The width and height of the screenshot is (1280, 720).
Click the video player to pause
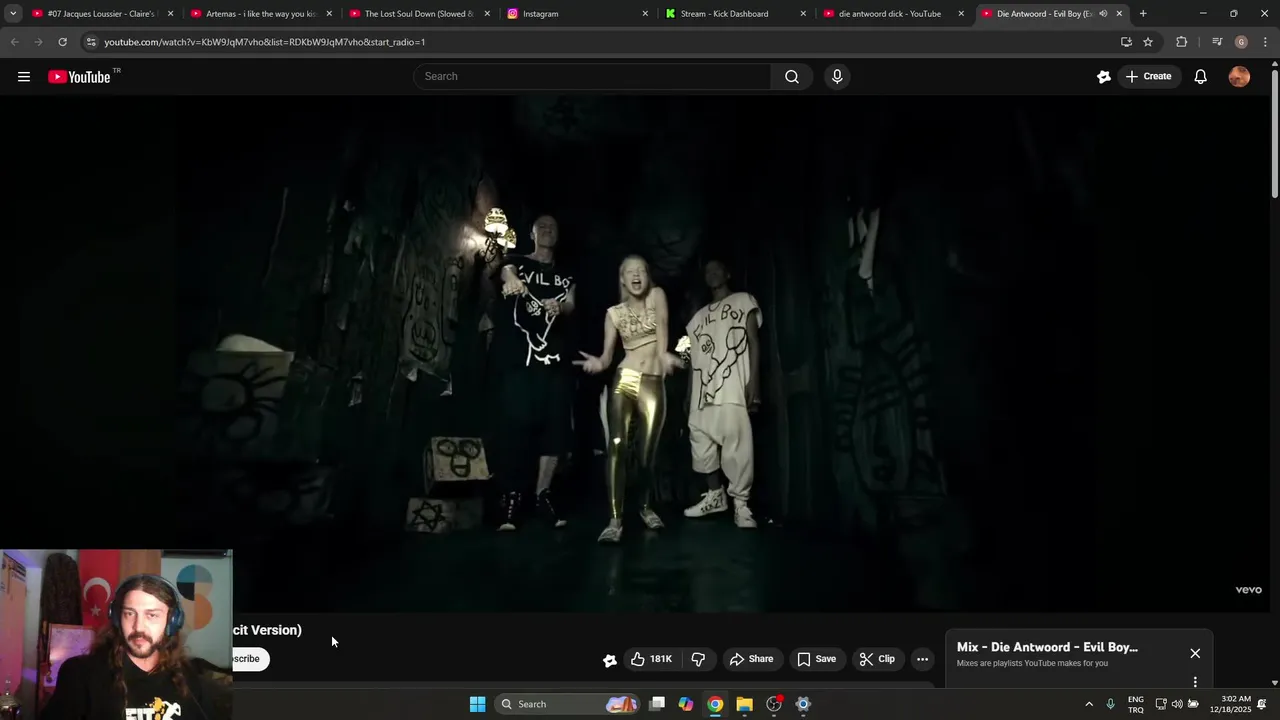tap(636, 353)
